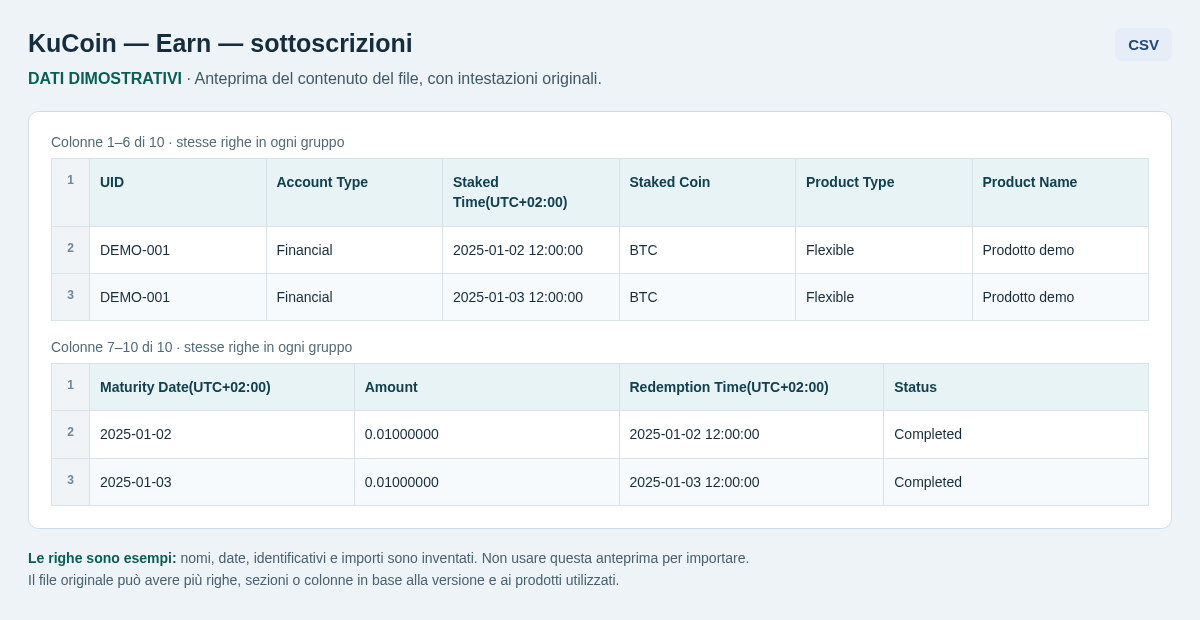1200x620 pixels.
Task: Click the Staked Time(UTC+02:00) header
Action: pyautogui.click(x=531, y=192)
